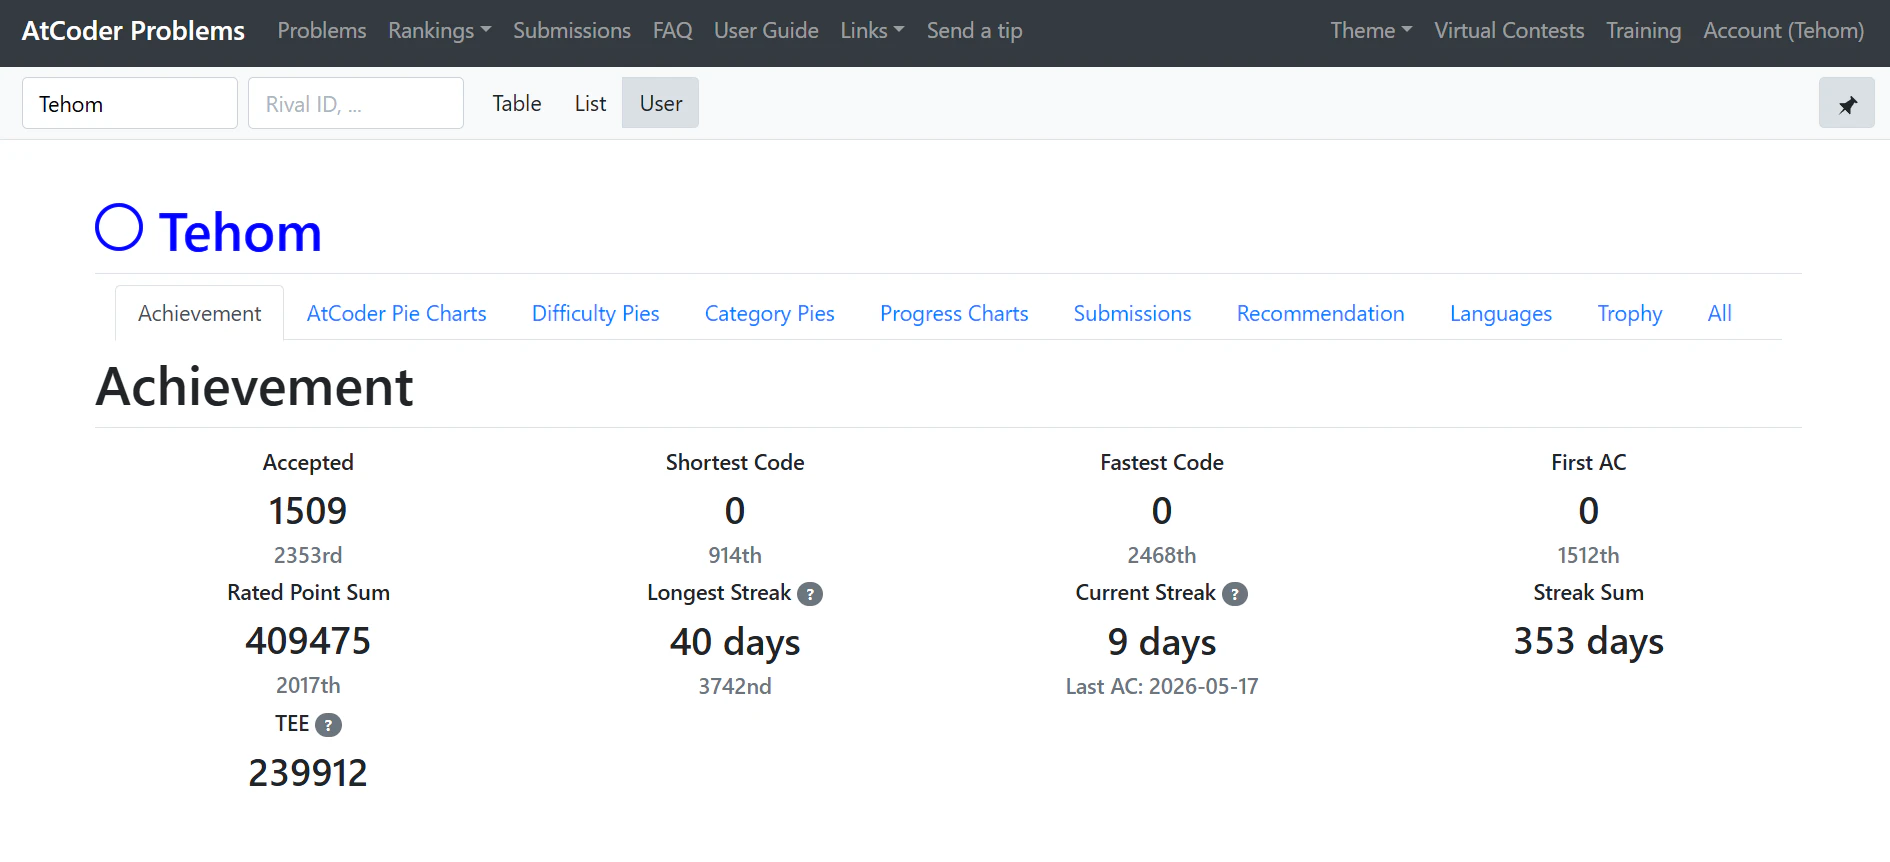1890x862 pixels.
Task: Open the Category Pies tab
Action: click(770, 313)
